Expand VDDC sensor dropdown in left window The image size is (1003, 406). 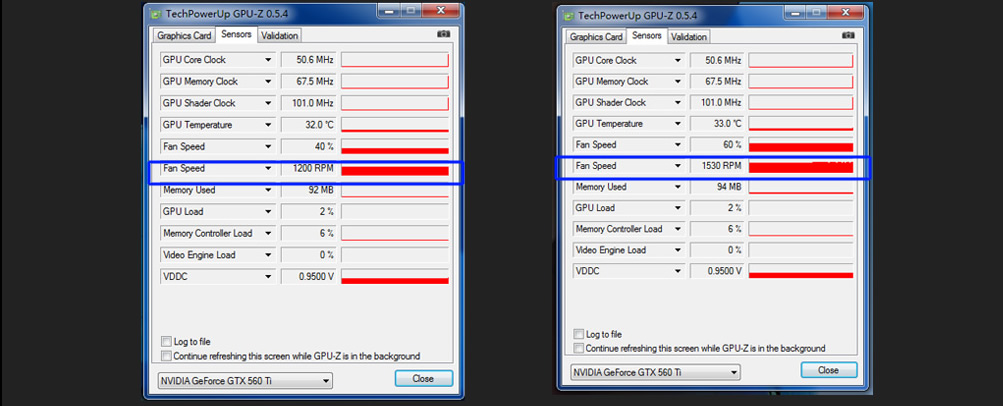click(267, 276)
